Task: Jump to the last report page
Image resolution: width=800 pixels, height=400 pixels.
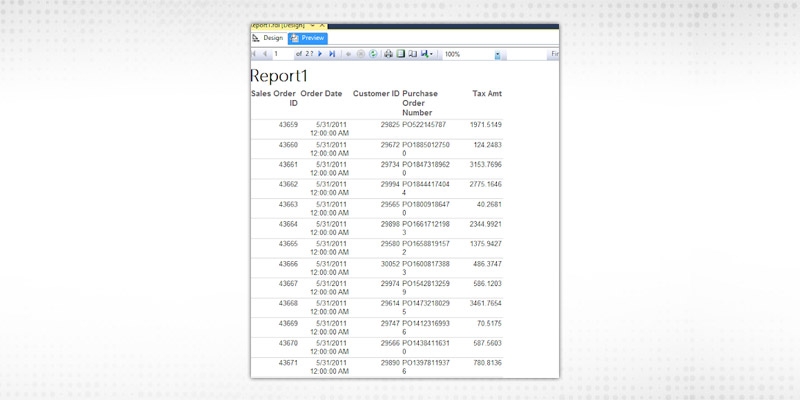Action: click(331, 54)
